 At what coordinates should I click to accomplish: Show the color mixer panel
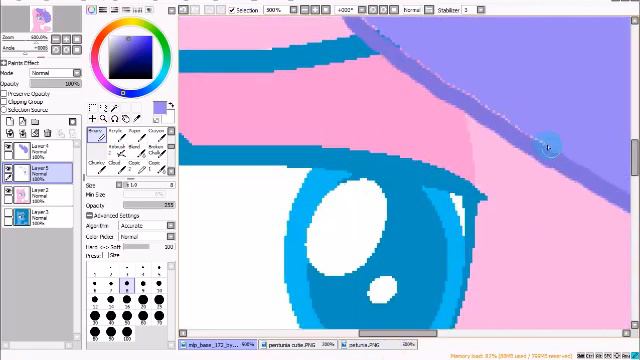127,10
